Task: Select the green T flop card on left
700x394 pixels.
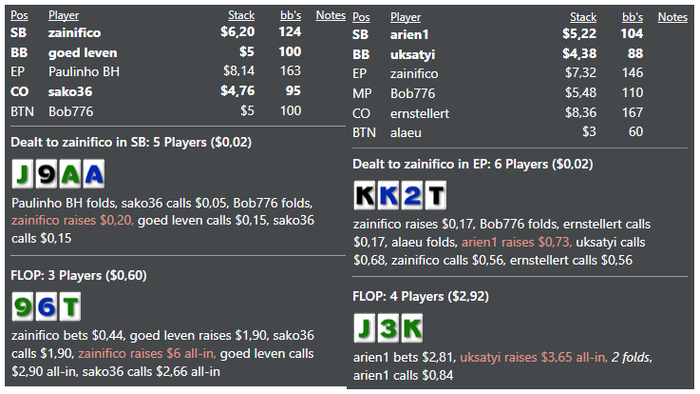Action: pos(70,307)
